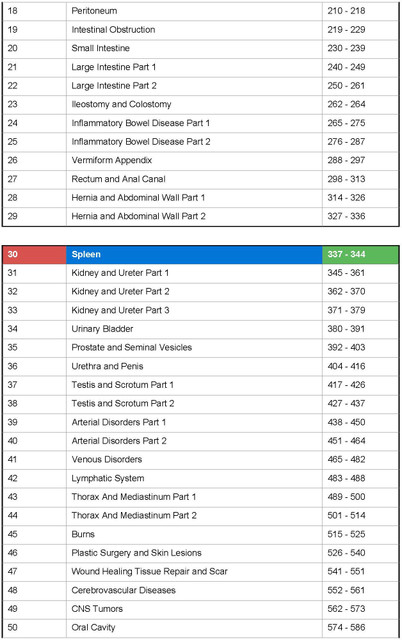Open Prostate and Seminal Vesicles chapter

coord(200,348)
